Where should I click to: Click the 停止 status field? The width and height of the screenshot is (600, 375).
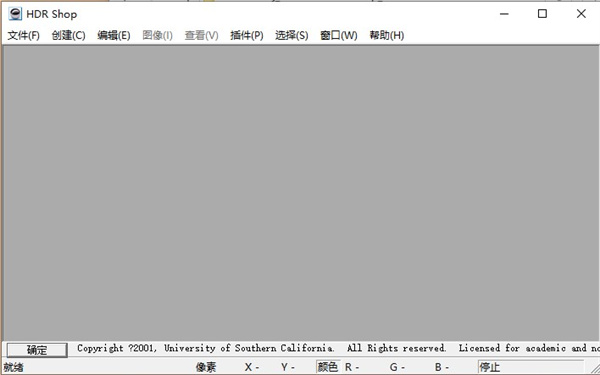pyautogui.click(x=531, y=367)
